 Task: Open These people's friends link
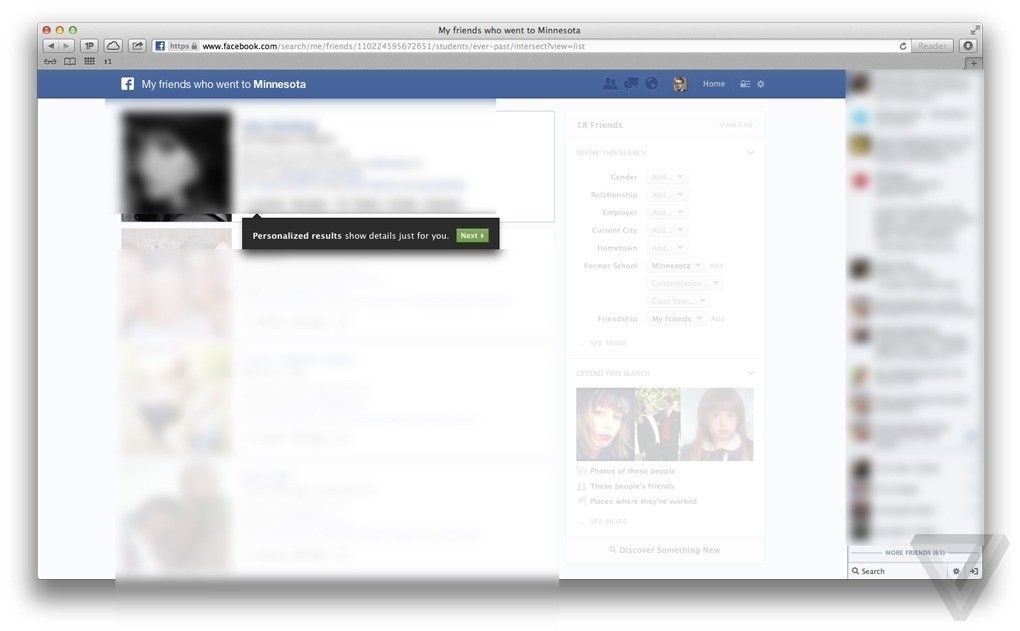point(632,486)
